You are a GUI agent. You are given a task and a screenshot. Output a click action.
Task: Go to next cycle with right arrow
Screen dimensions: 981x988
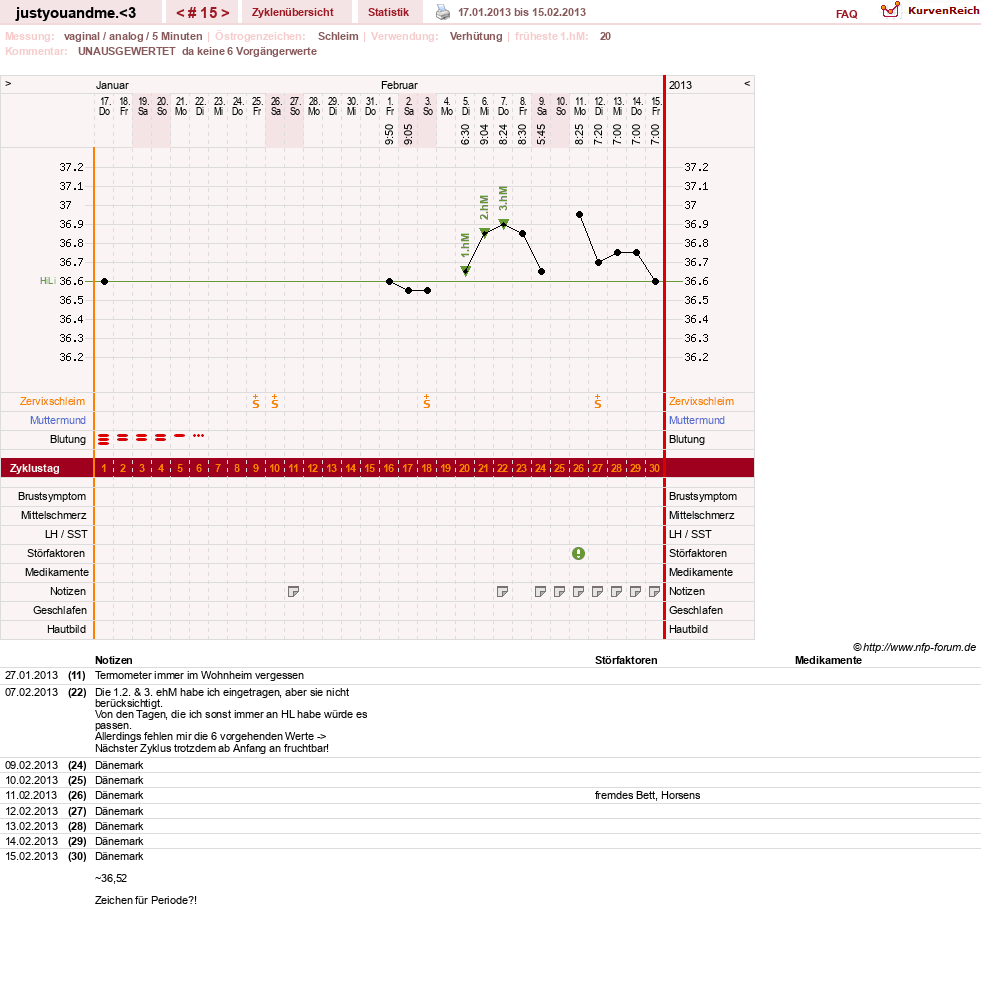pos(225,13)
